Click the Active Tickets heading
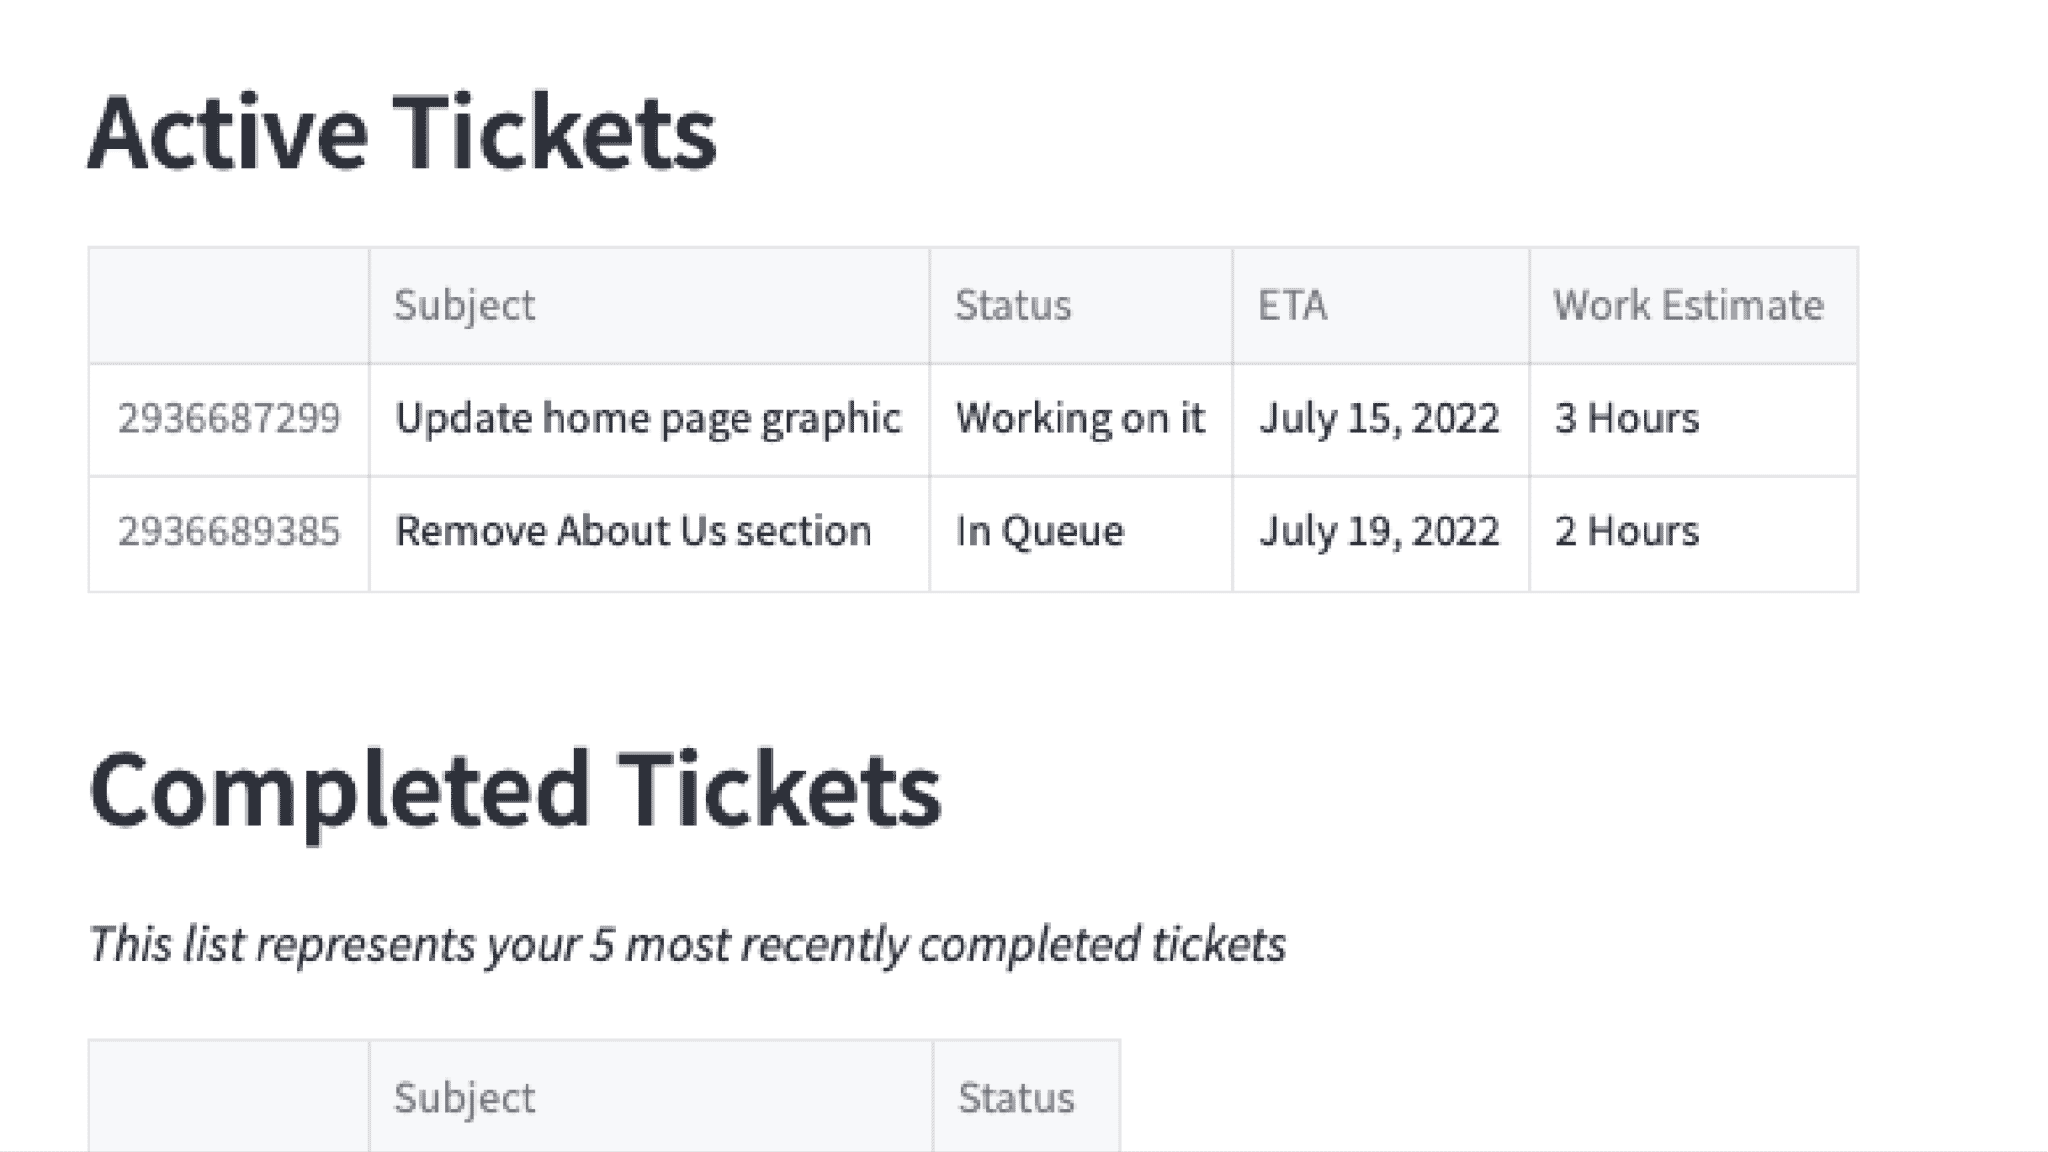 click(x=402, y=133)
